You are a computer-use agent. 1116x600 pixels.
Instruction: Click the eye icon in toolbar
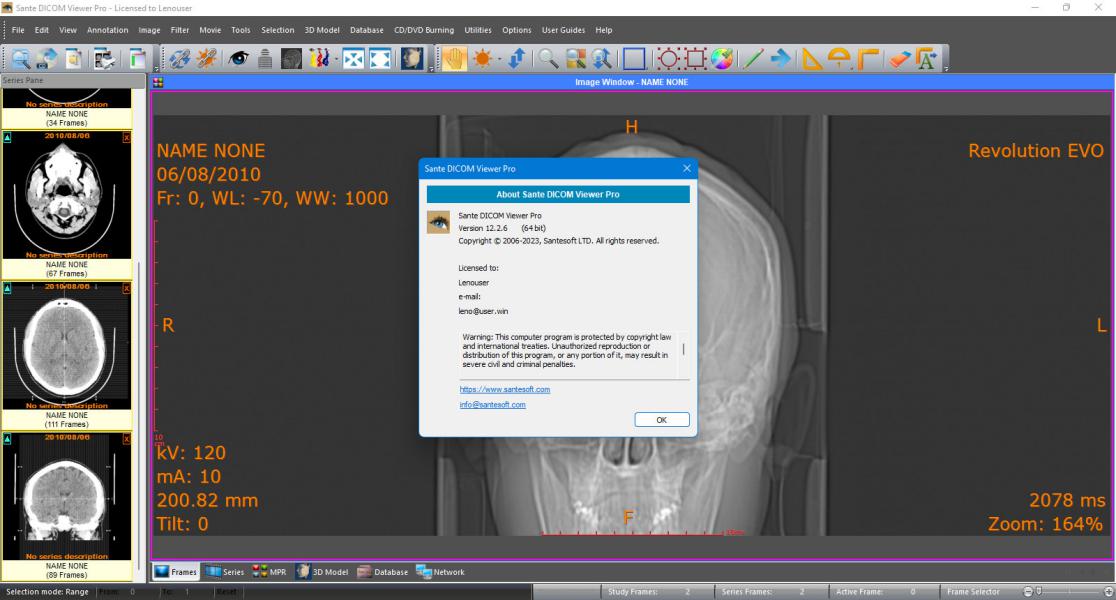[238, 59]
